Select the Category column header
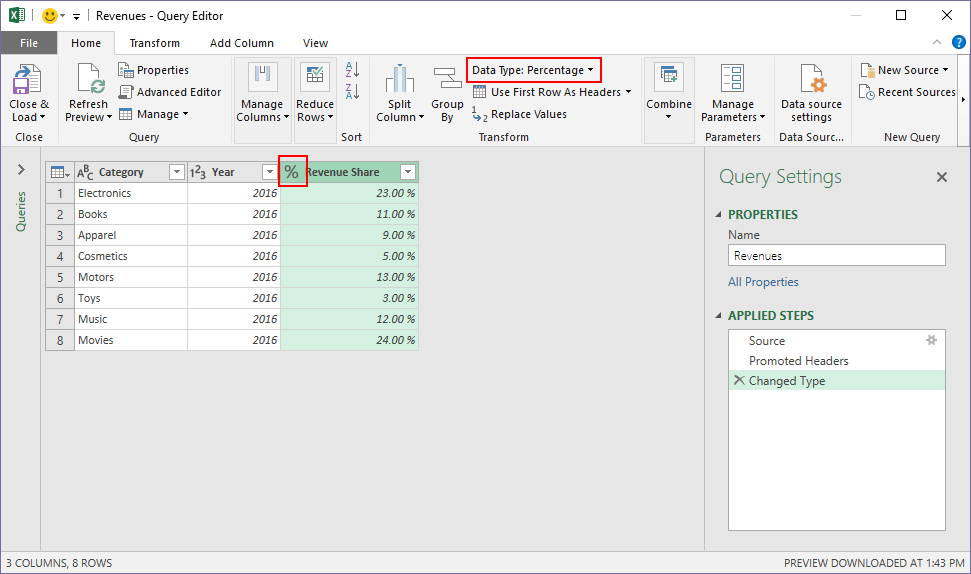Screen dimensions: 971x574 131,172
